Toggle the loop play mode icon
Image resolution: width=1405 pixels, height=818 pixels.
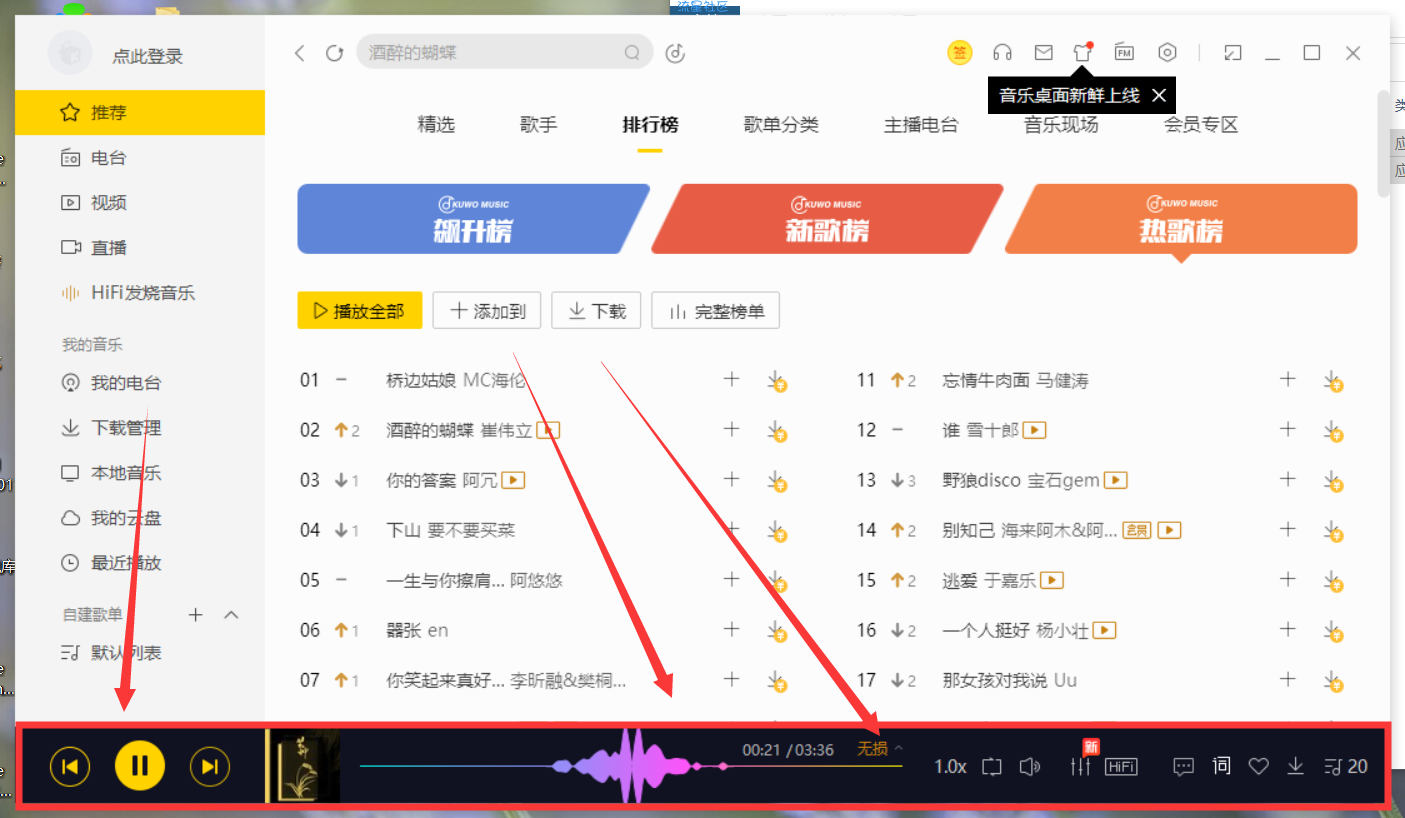[x=991, y=767]
